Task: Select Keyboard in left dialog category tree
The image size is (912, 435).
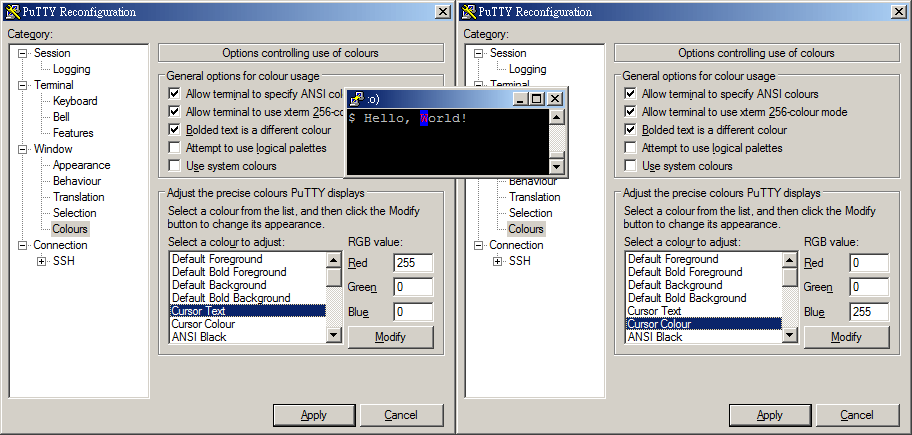Action: pyautogui.click(x=75, y=101)
